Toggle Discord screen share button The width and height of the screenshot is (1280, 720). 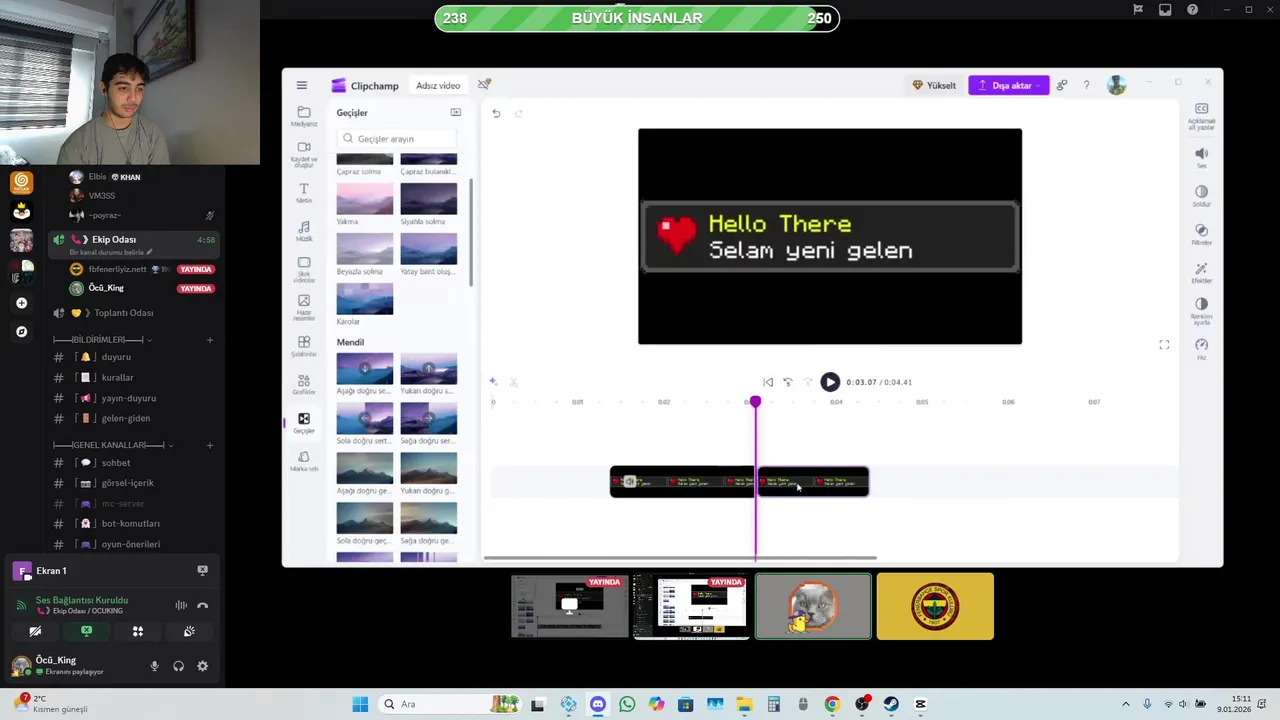[86, 631]
